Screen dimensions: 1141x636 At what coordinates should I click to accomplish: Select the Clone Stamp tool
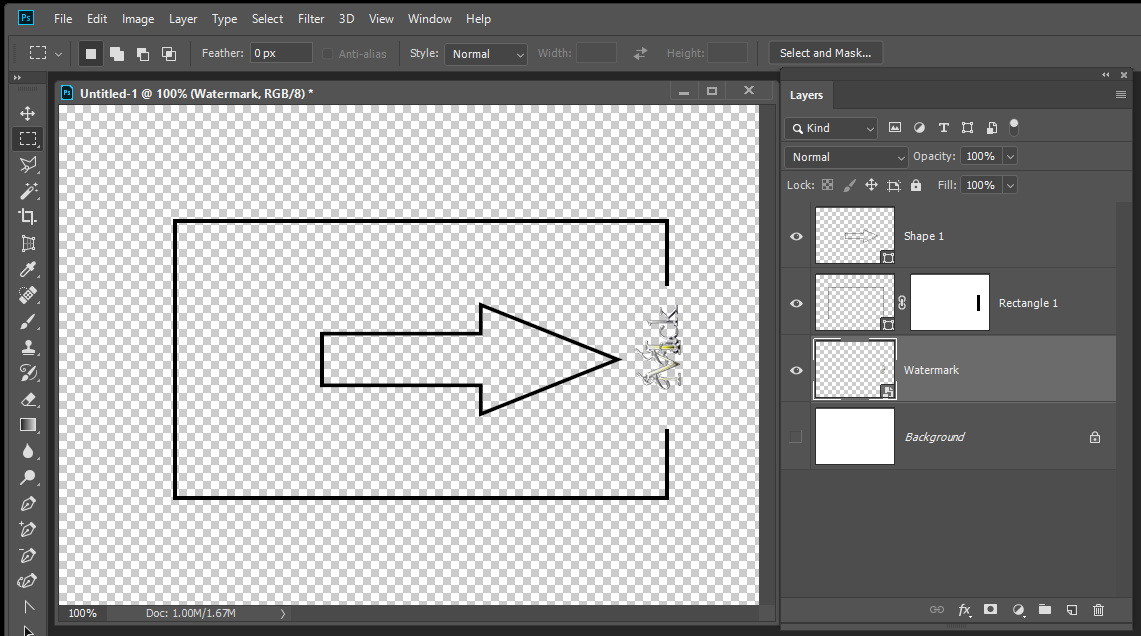[x=28, y=347]
